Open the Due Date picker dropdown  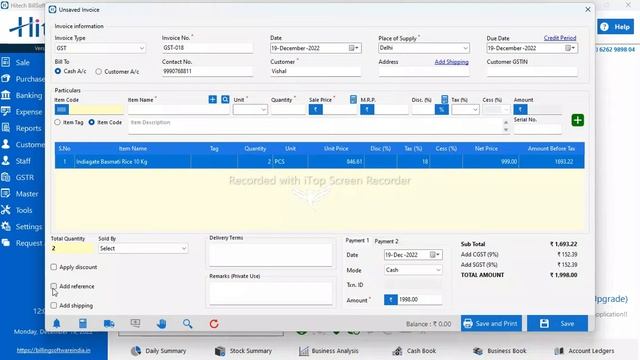pyautogui.click(x=570, y=48)
